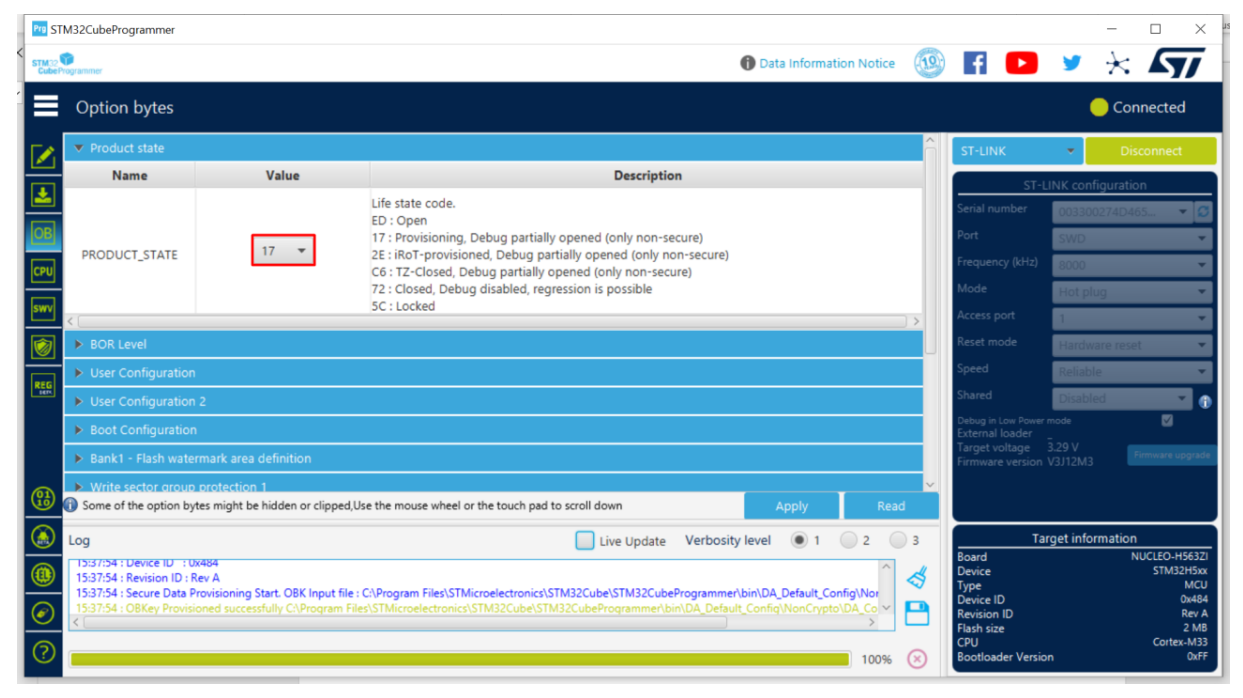Open the SWV viewer sidebar icon
The image size is (1243, 698).
(x=42, y=309)
